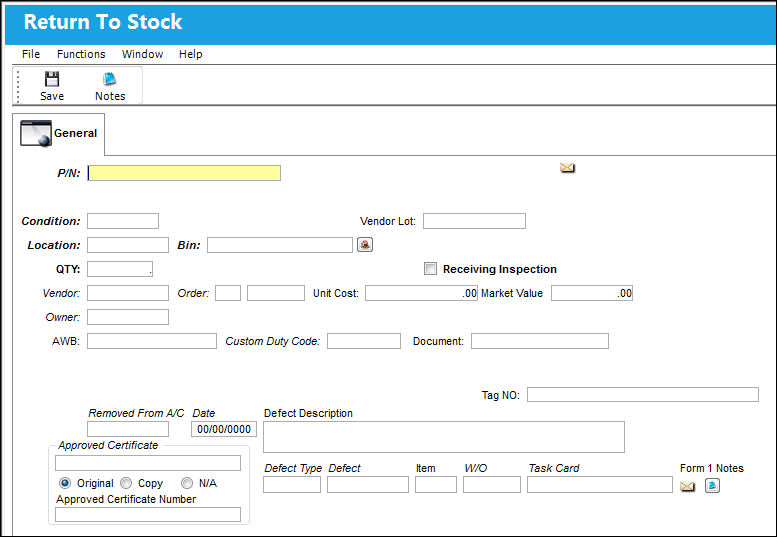Click the Tag NO input field
Screen dimensions: 777x537
(x=643, y=394)
